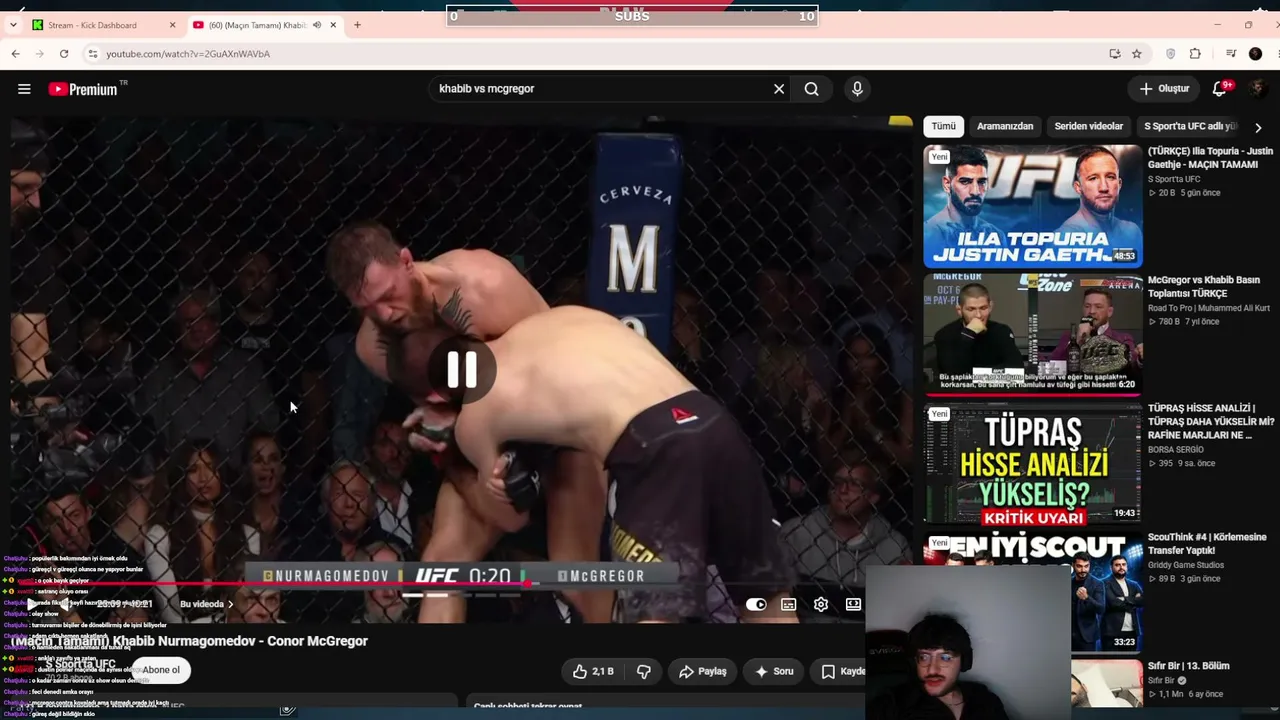Show more filter chips with right arrow

point(1258,127)
